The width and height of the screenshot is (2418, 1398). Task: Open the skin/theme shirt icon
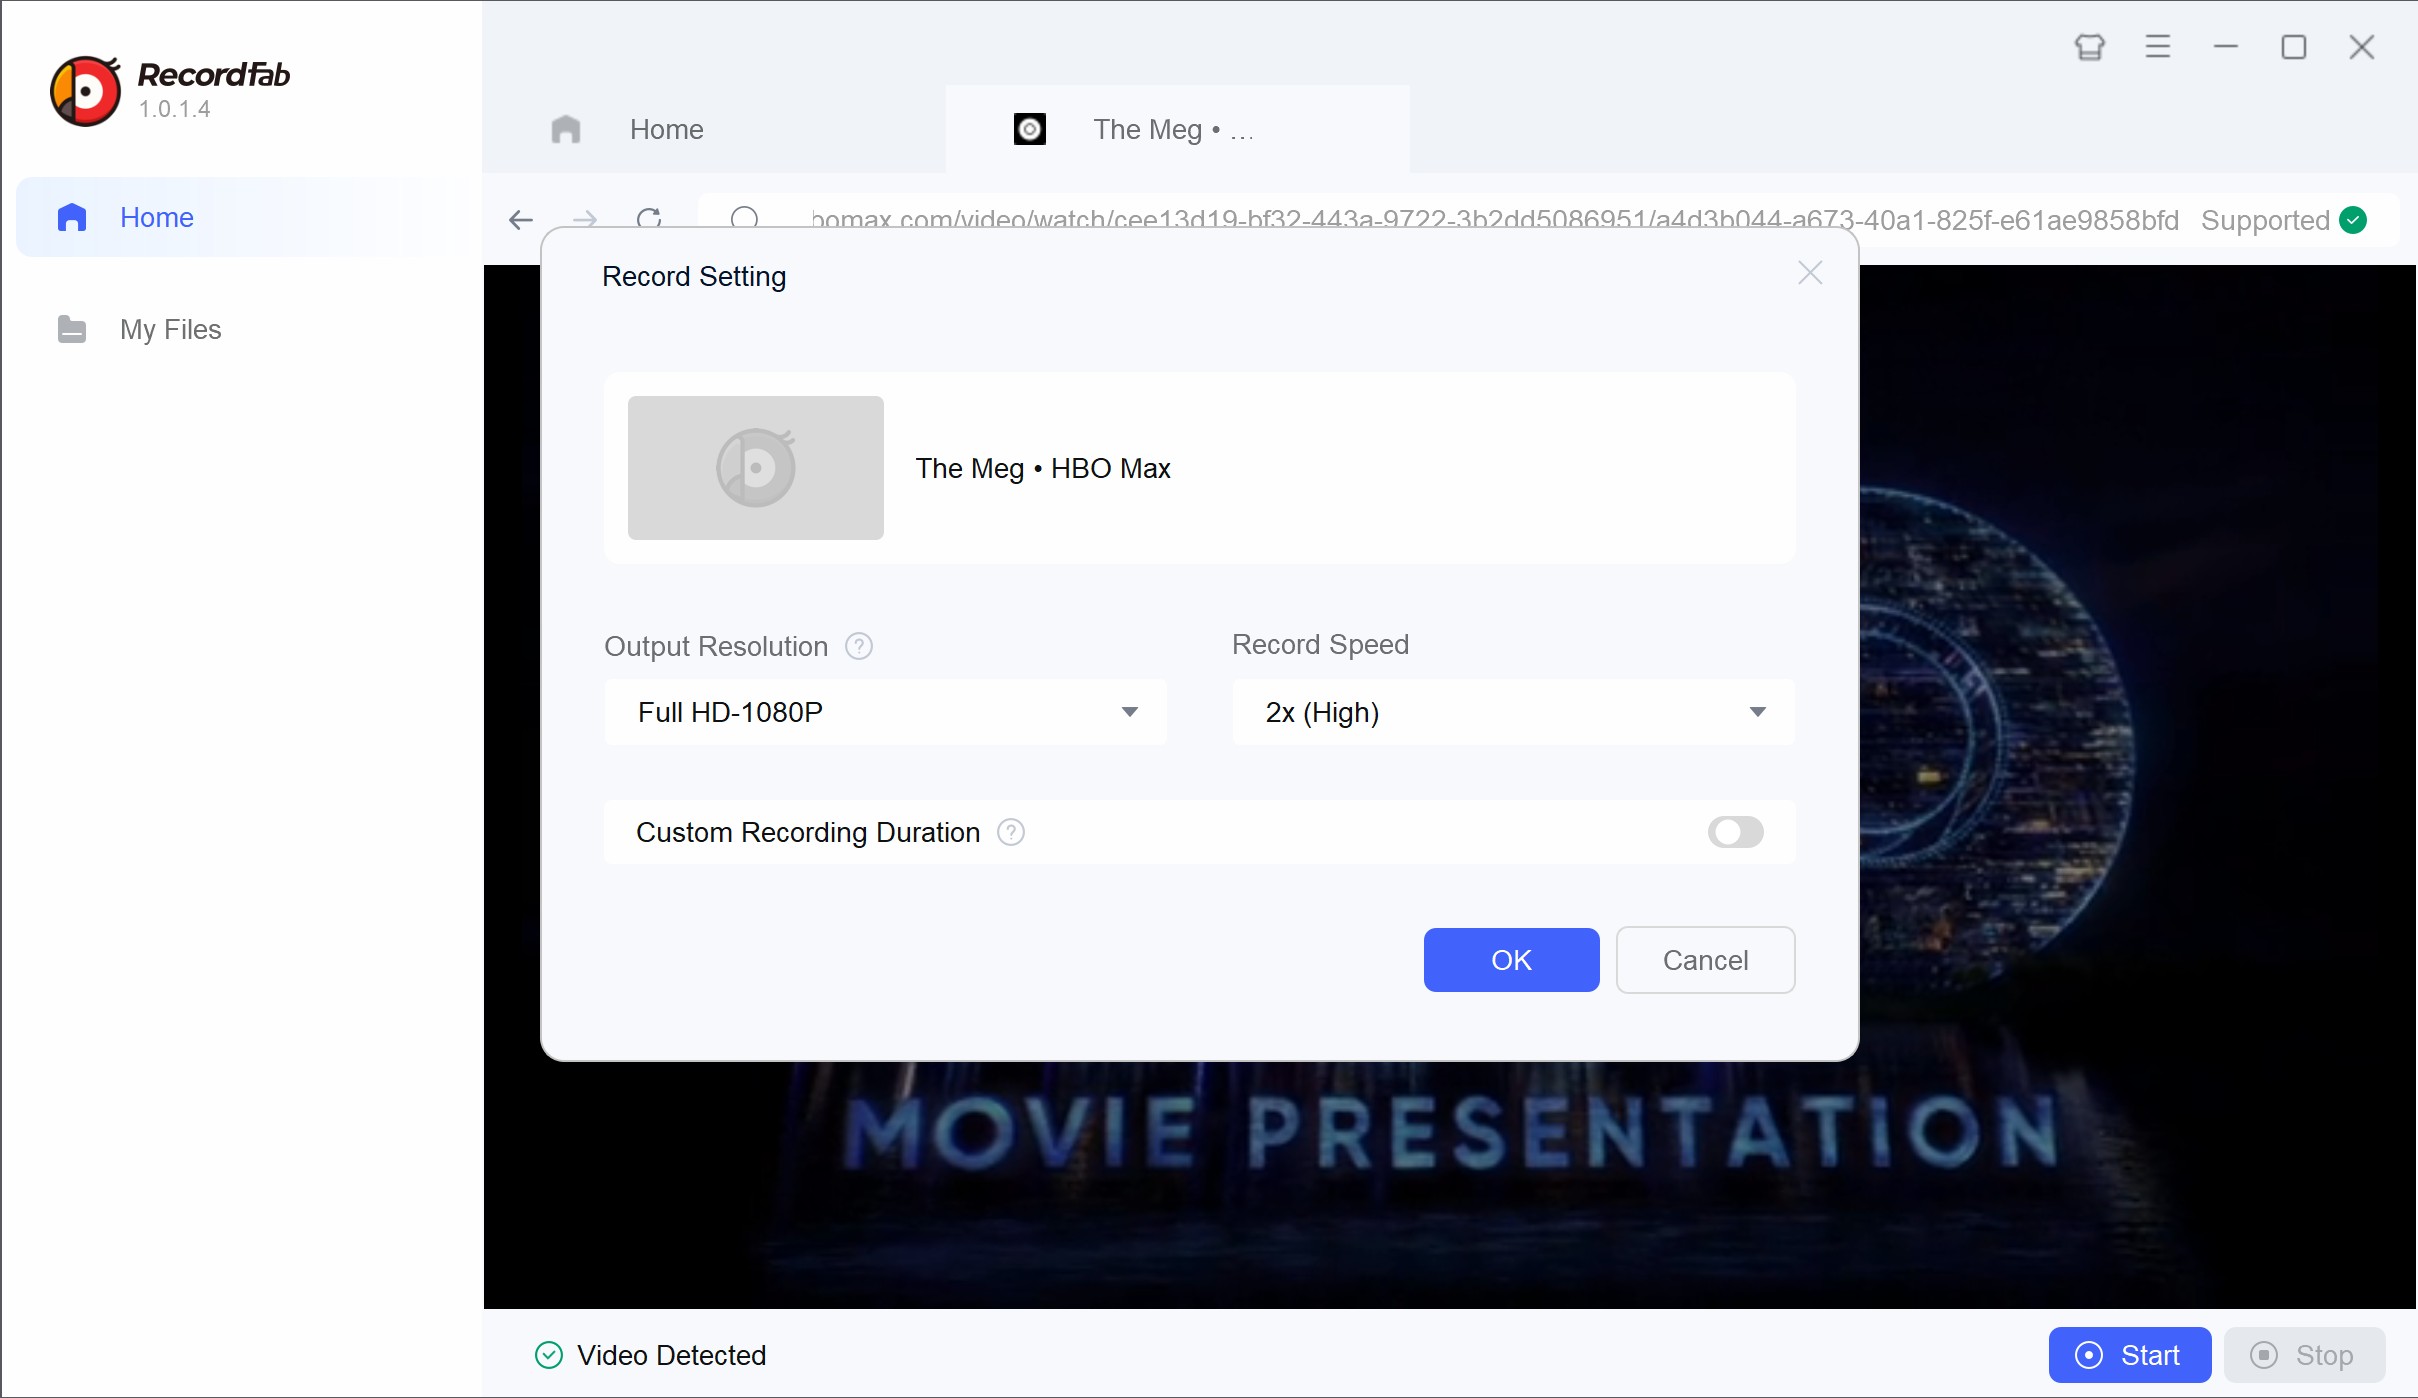pos(2090,47)
